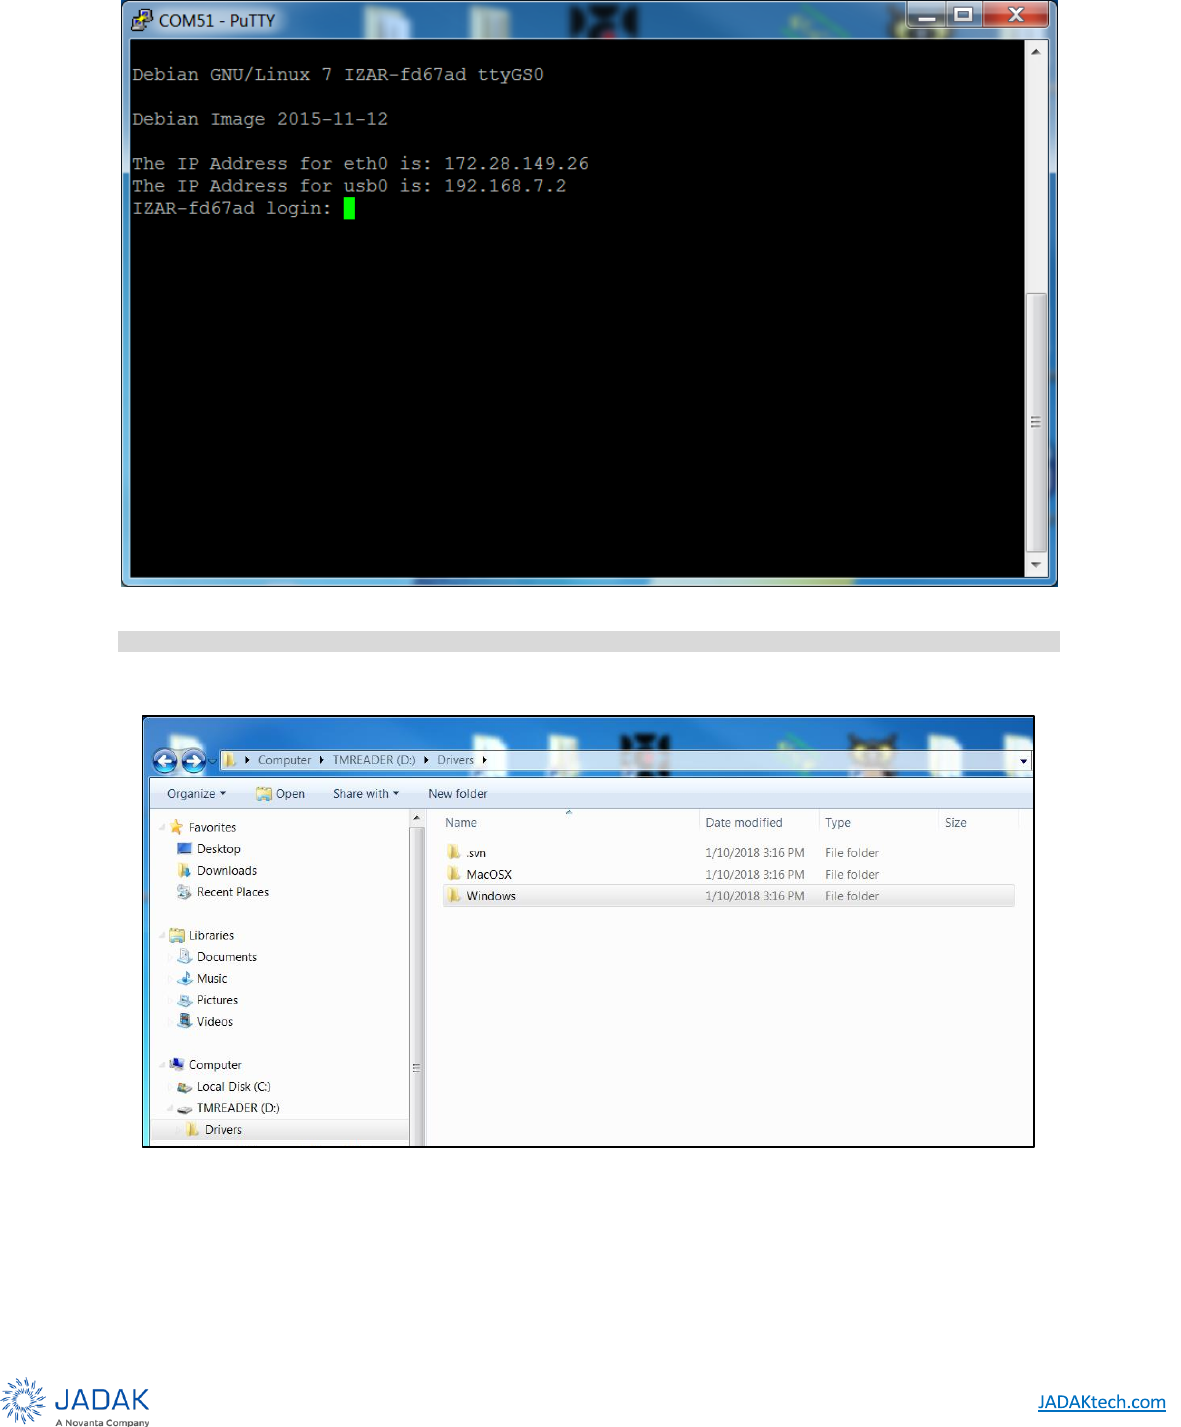Click the Pictures library icon
The height and width of the screenshot is (1427, 1181).
pyautogui.click(x=184, y=1000)
